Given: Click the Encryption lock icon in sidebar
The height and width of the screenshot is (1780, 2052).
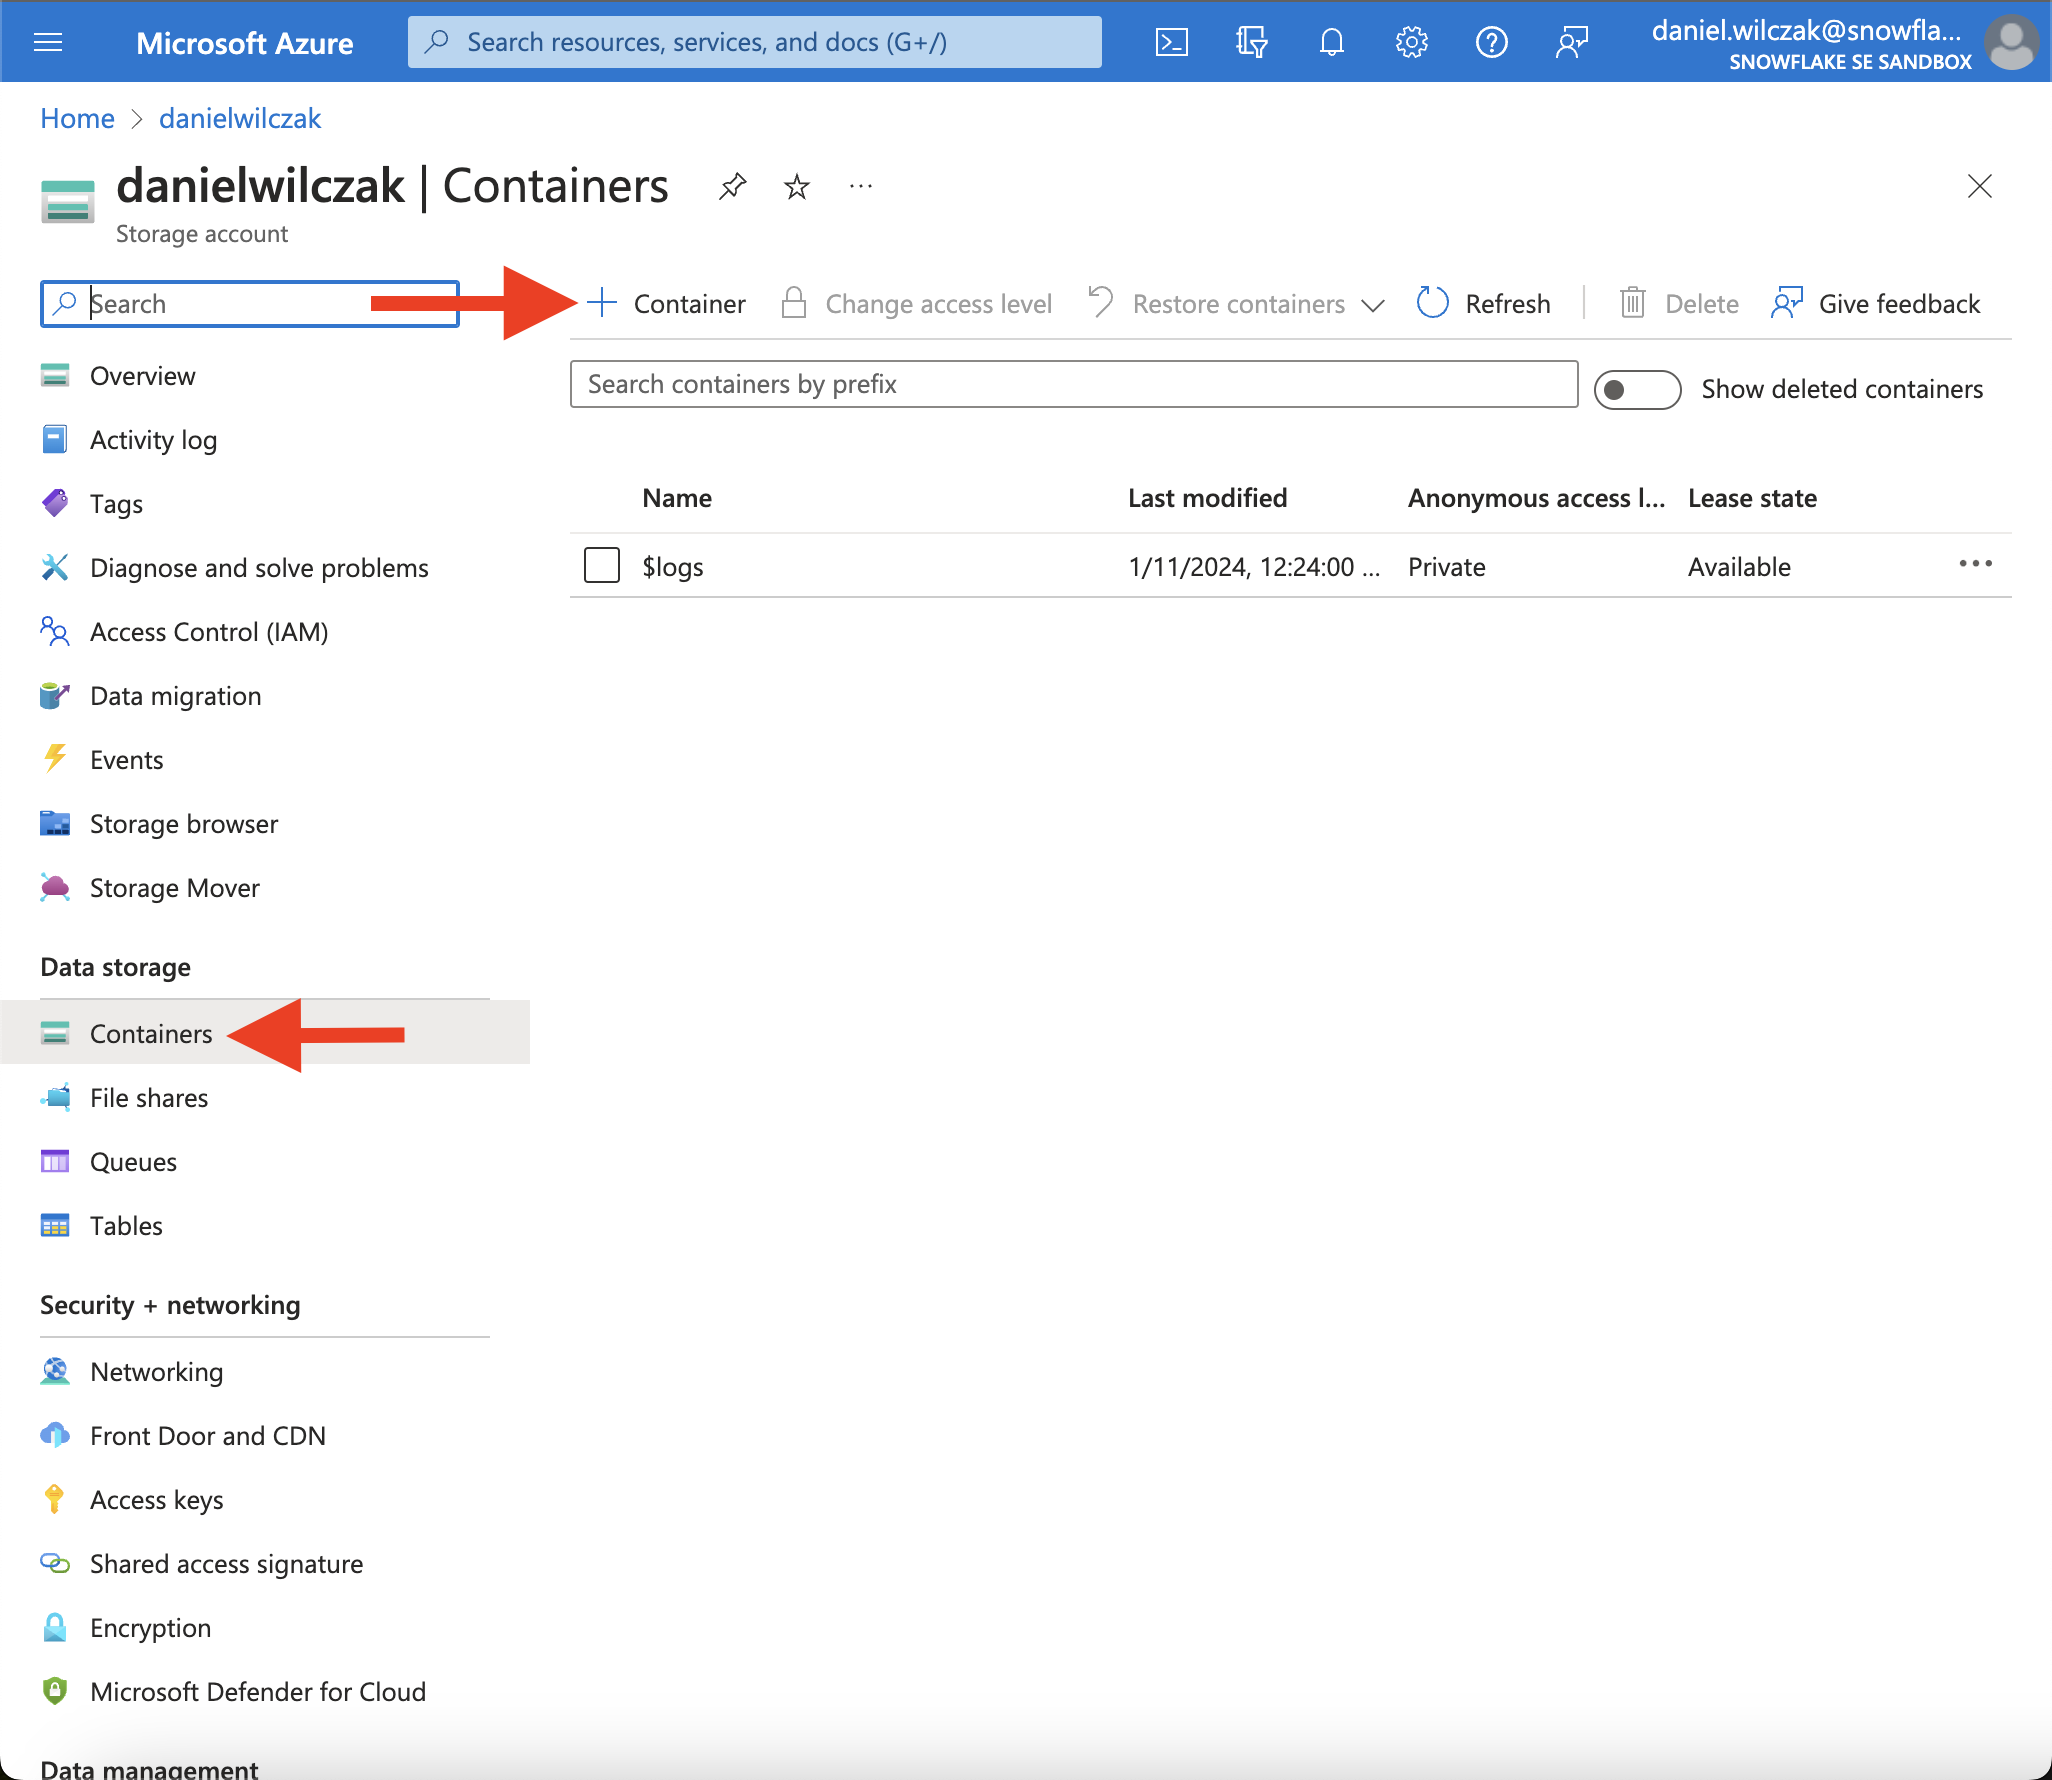Looking at the screenshot, I should (x=55, y=1627).
